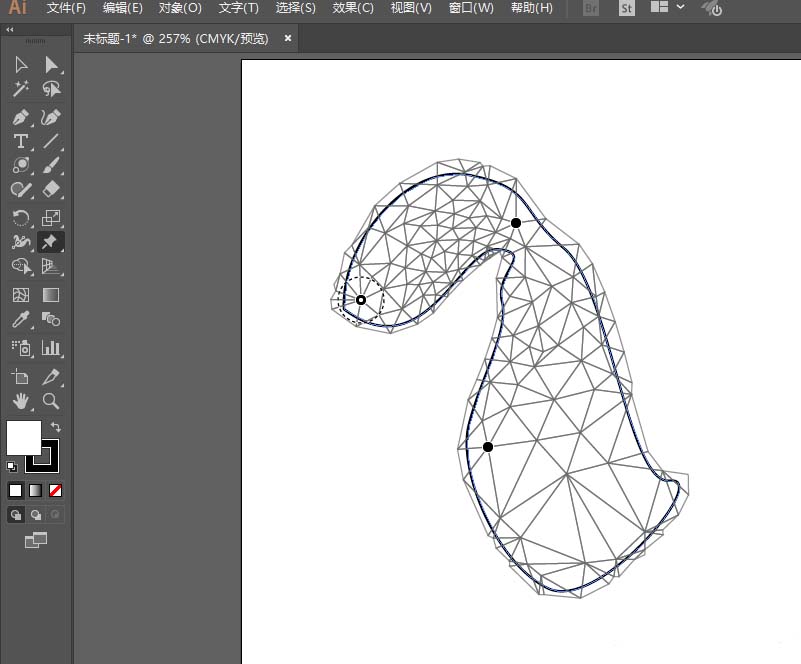Activate the Eyedropper tool
The image size is (801, 664).
tap(20, 320)
